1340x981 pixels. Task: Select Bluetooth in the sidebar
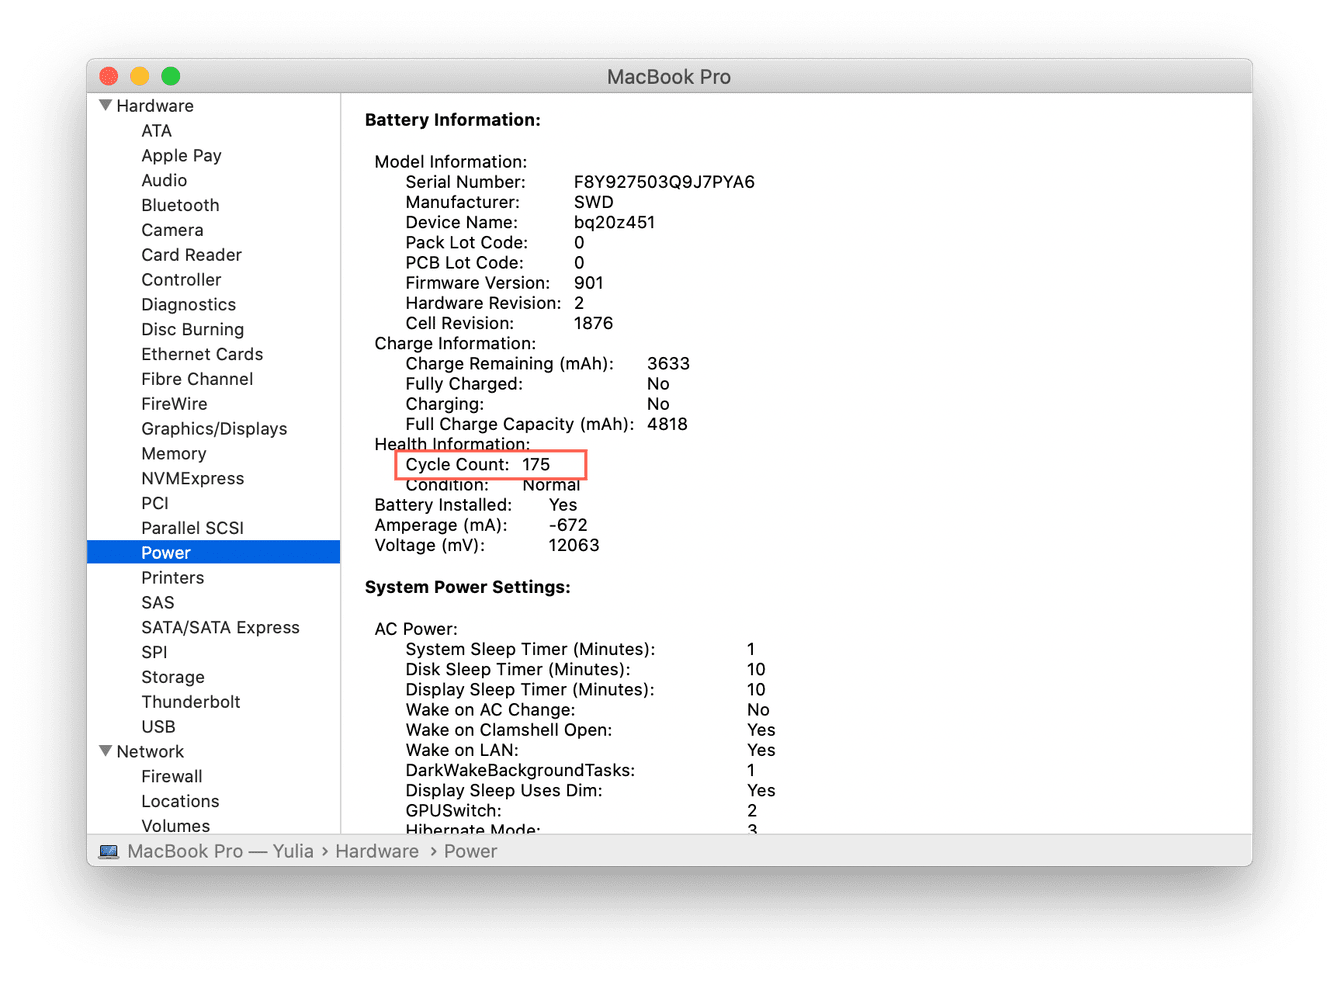[180, 205]
